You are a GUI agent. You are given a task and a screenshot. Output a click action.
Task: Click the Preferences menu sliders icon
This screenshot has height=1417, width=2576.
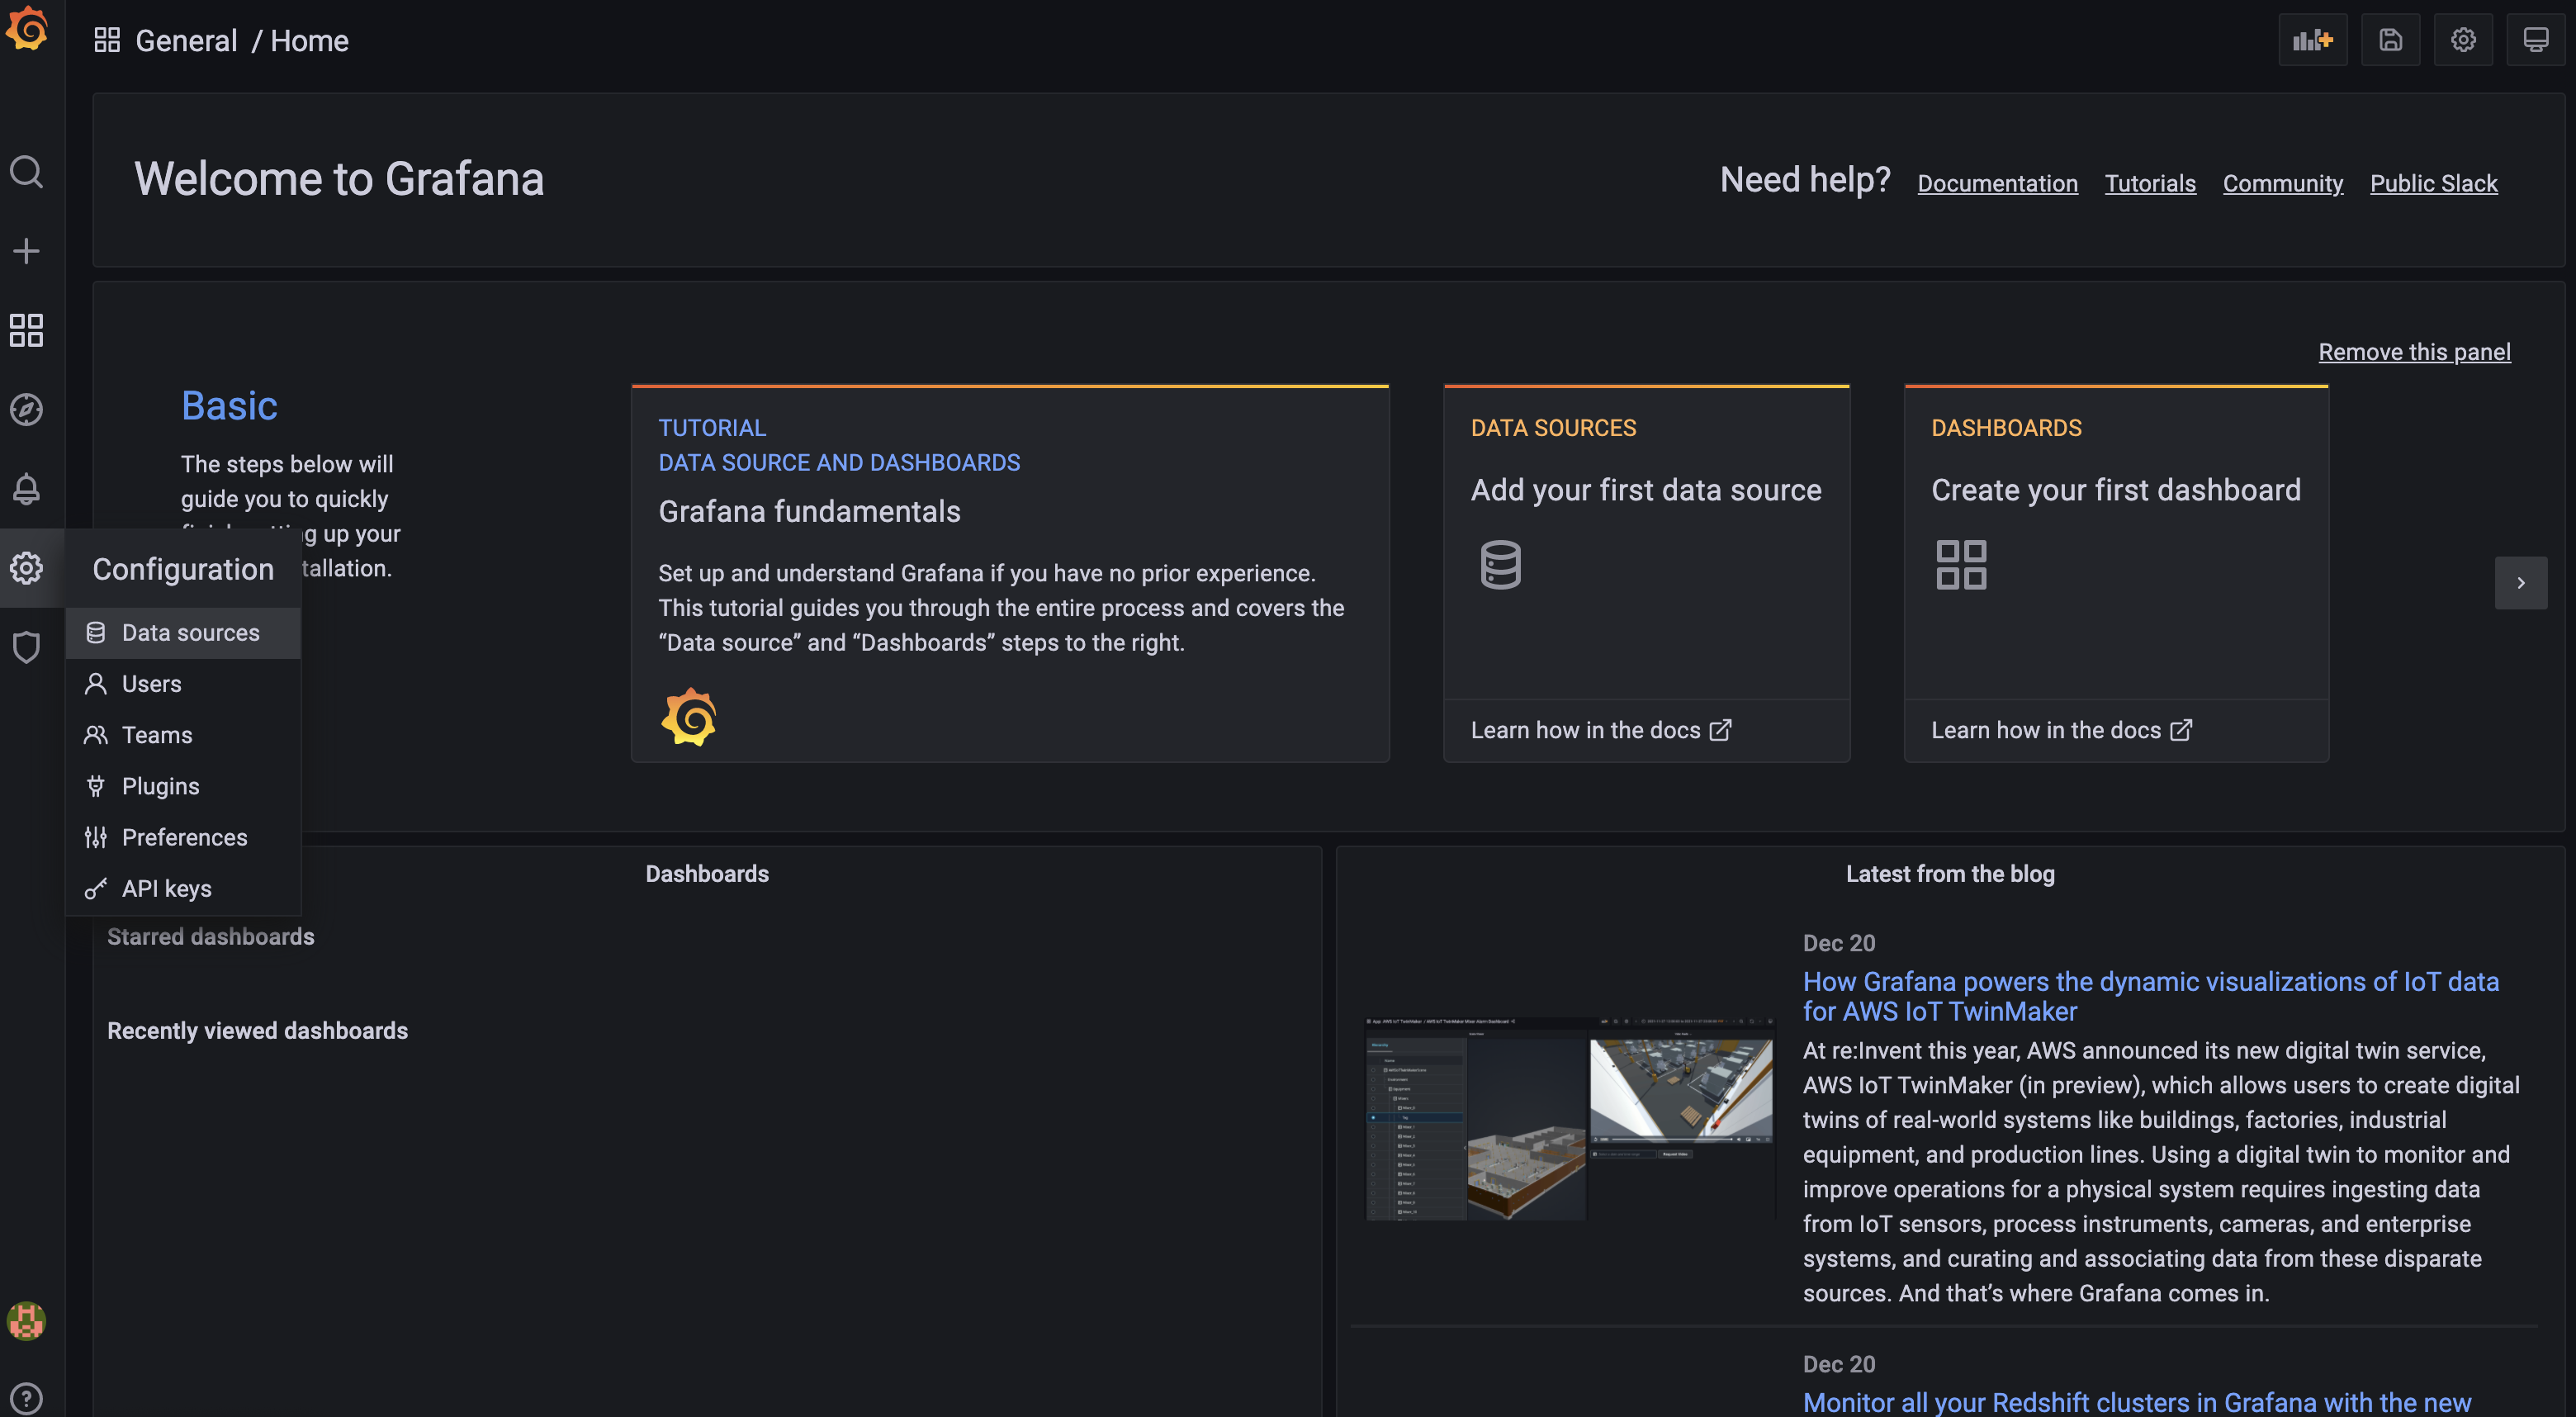pyautogui.click(x=96, y=837)
